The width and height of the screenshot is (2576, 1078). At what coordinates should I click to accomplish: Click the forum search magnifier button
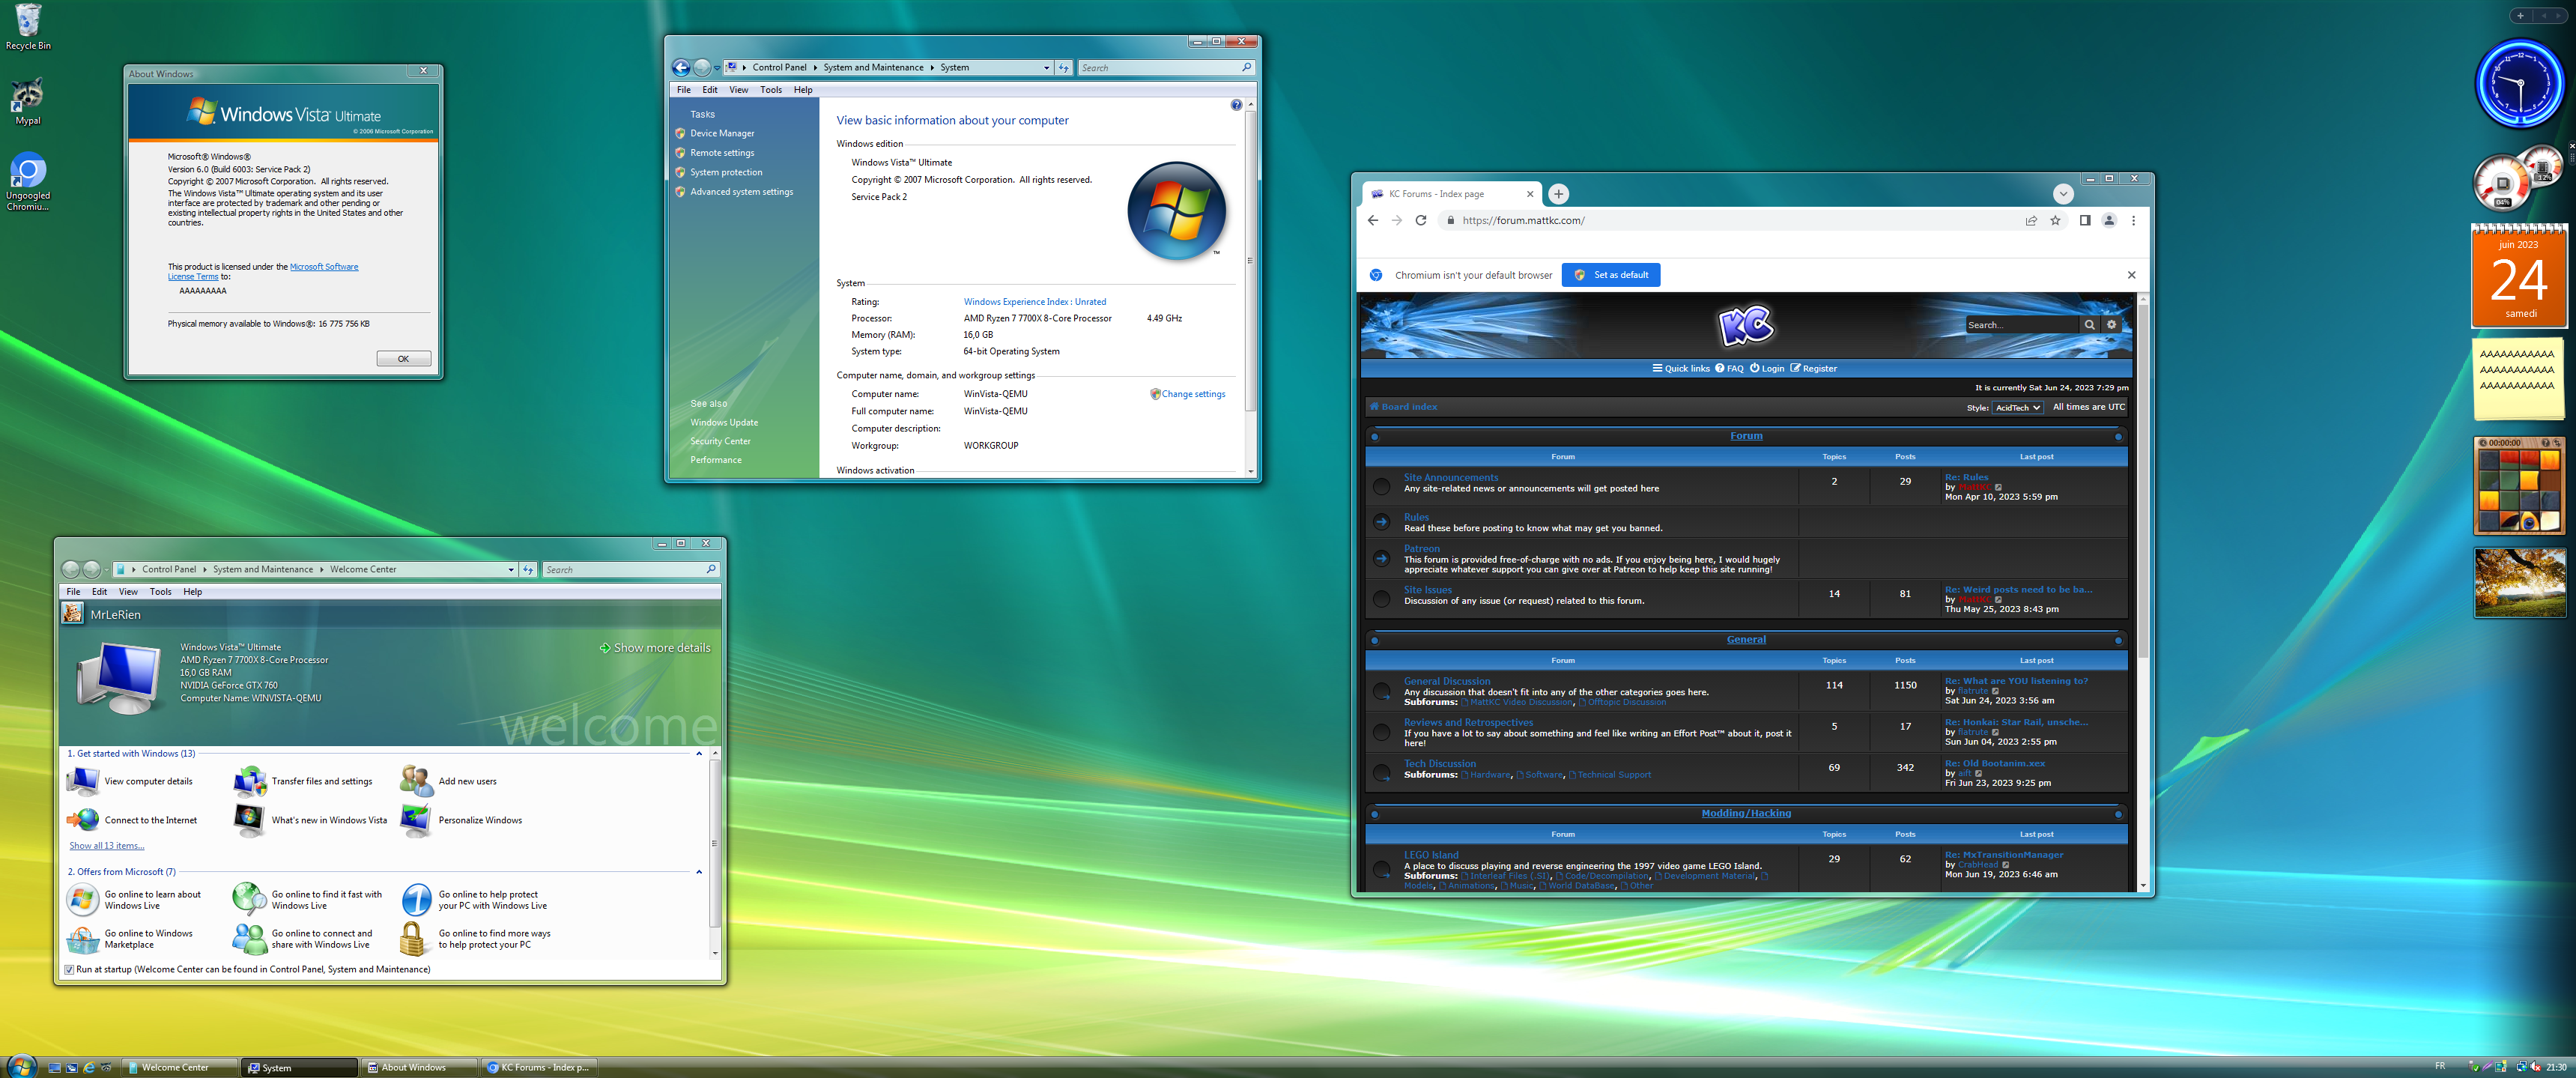(x=2089, y=325)
